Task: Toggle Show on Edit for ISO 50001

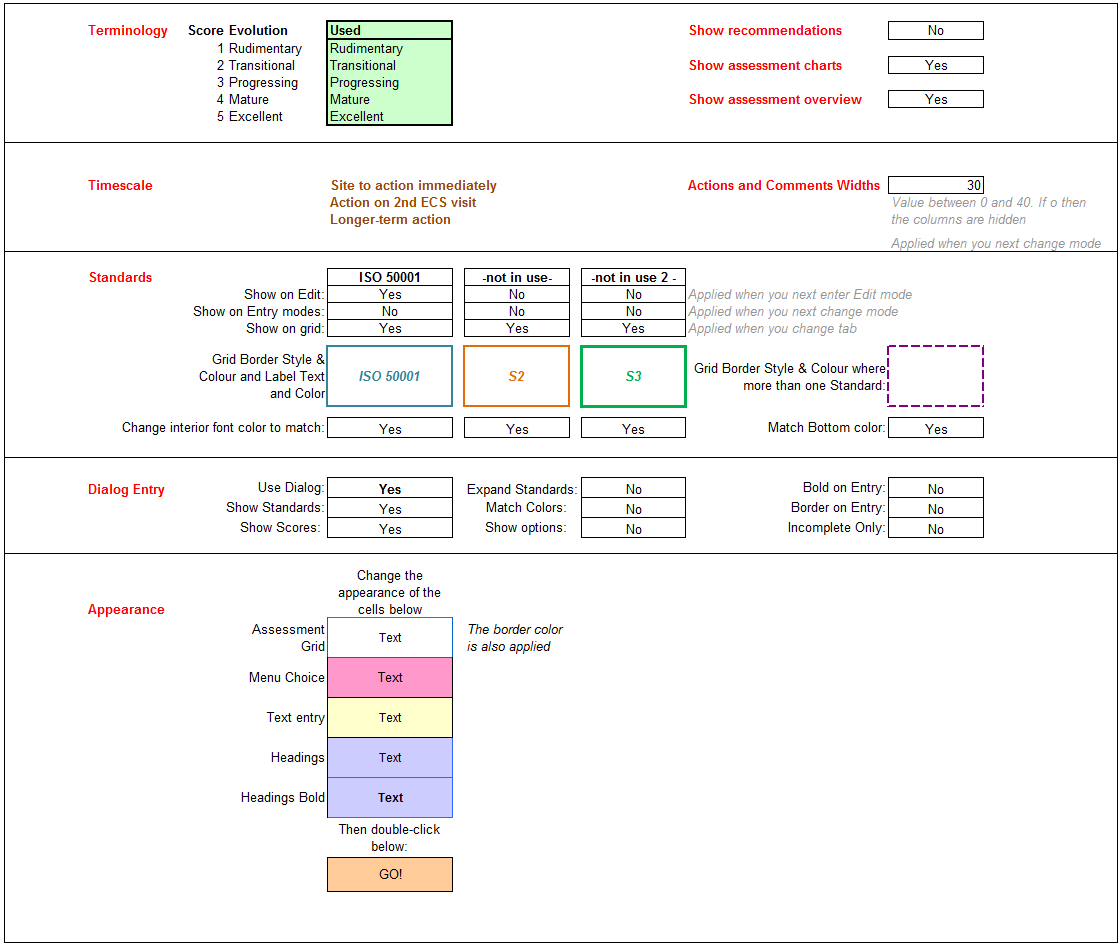Action: point(389,294)
